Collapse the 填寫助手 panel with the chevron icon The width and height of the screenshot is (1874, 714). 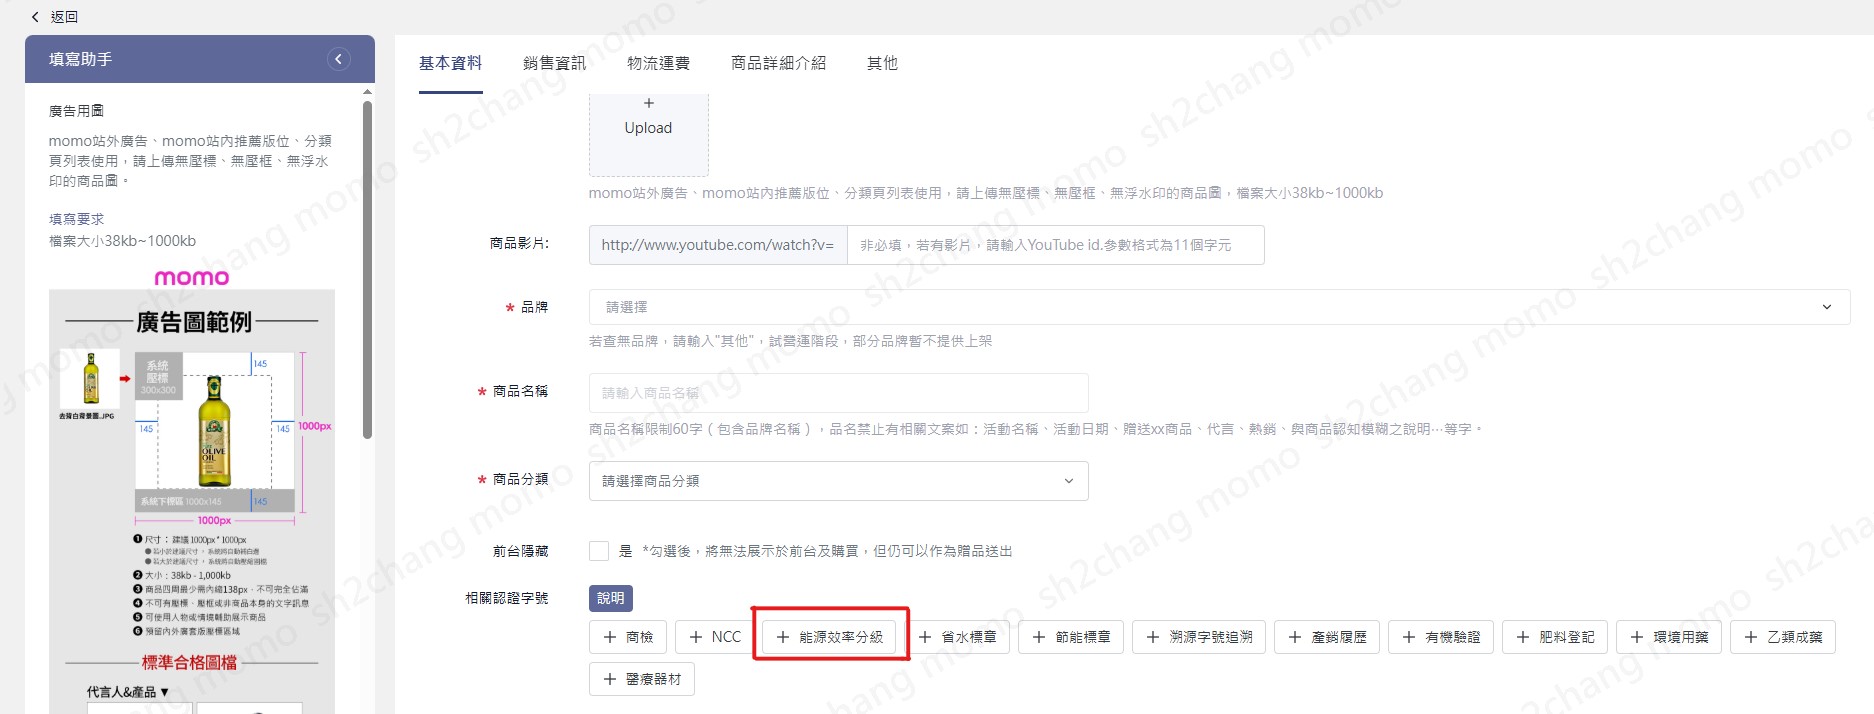click(339, 59)
